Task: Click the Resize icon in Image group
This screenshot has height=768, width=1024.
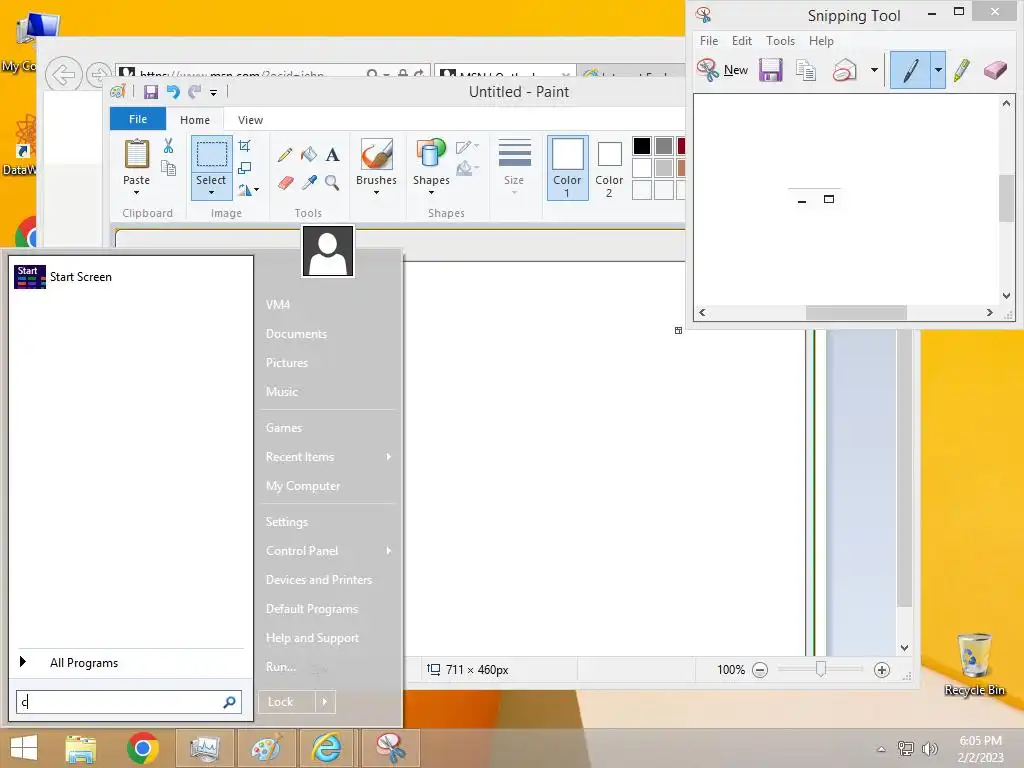Action: click(x=245, y=168)
